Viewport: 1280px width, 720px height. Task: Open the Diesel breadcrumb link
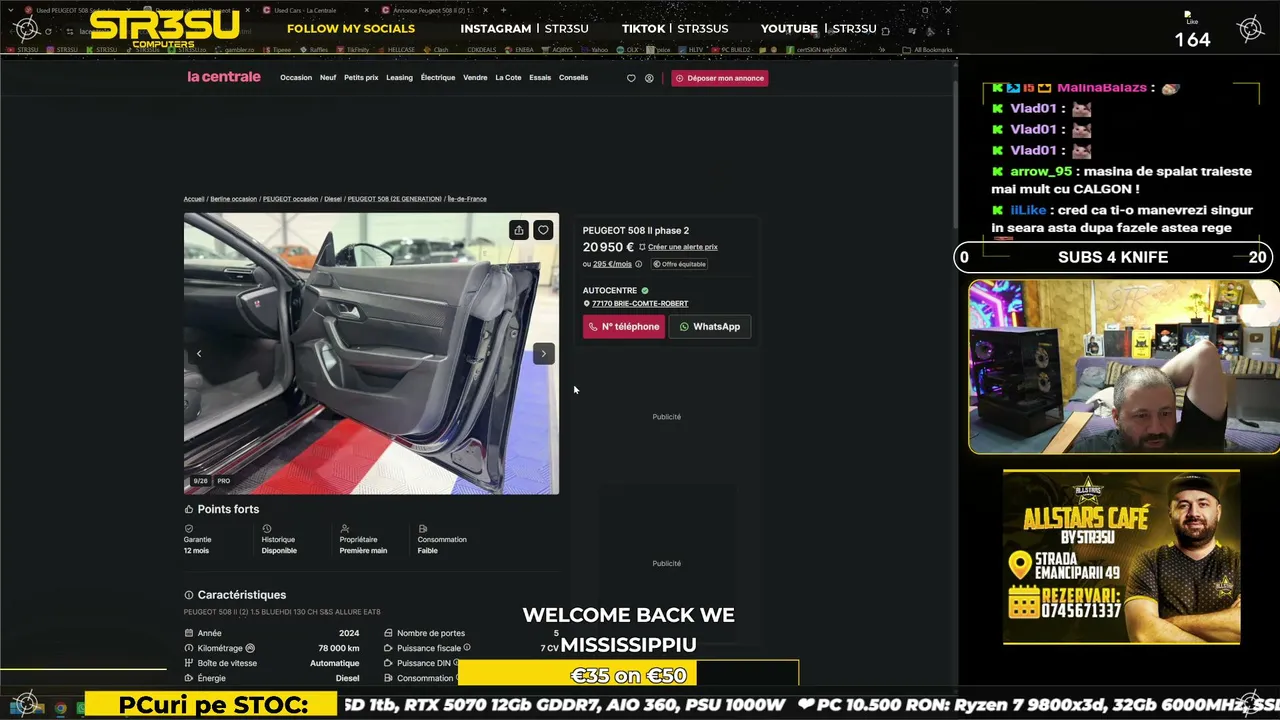pos(333,199)
